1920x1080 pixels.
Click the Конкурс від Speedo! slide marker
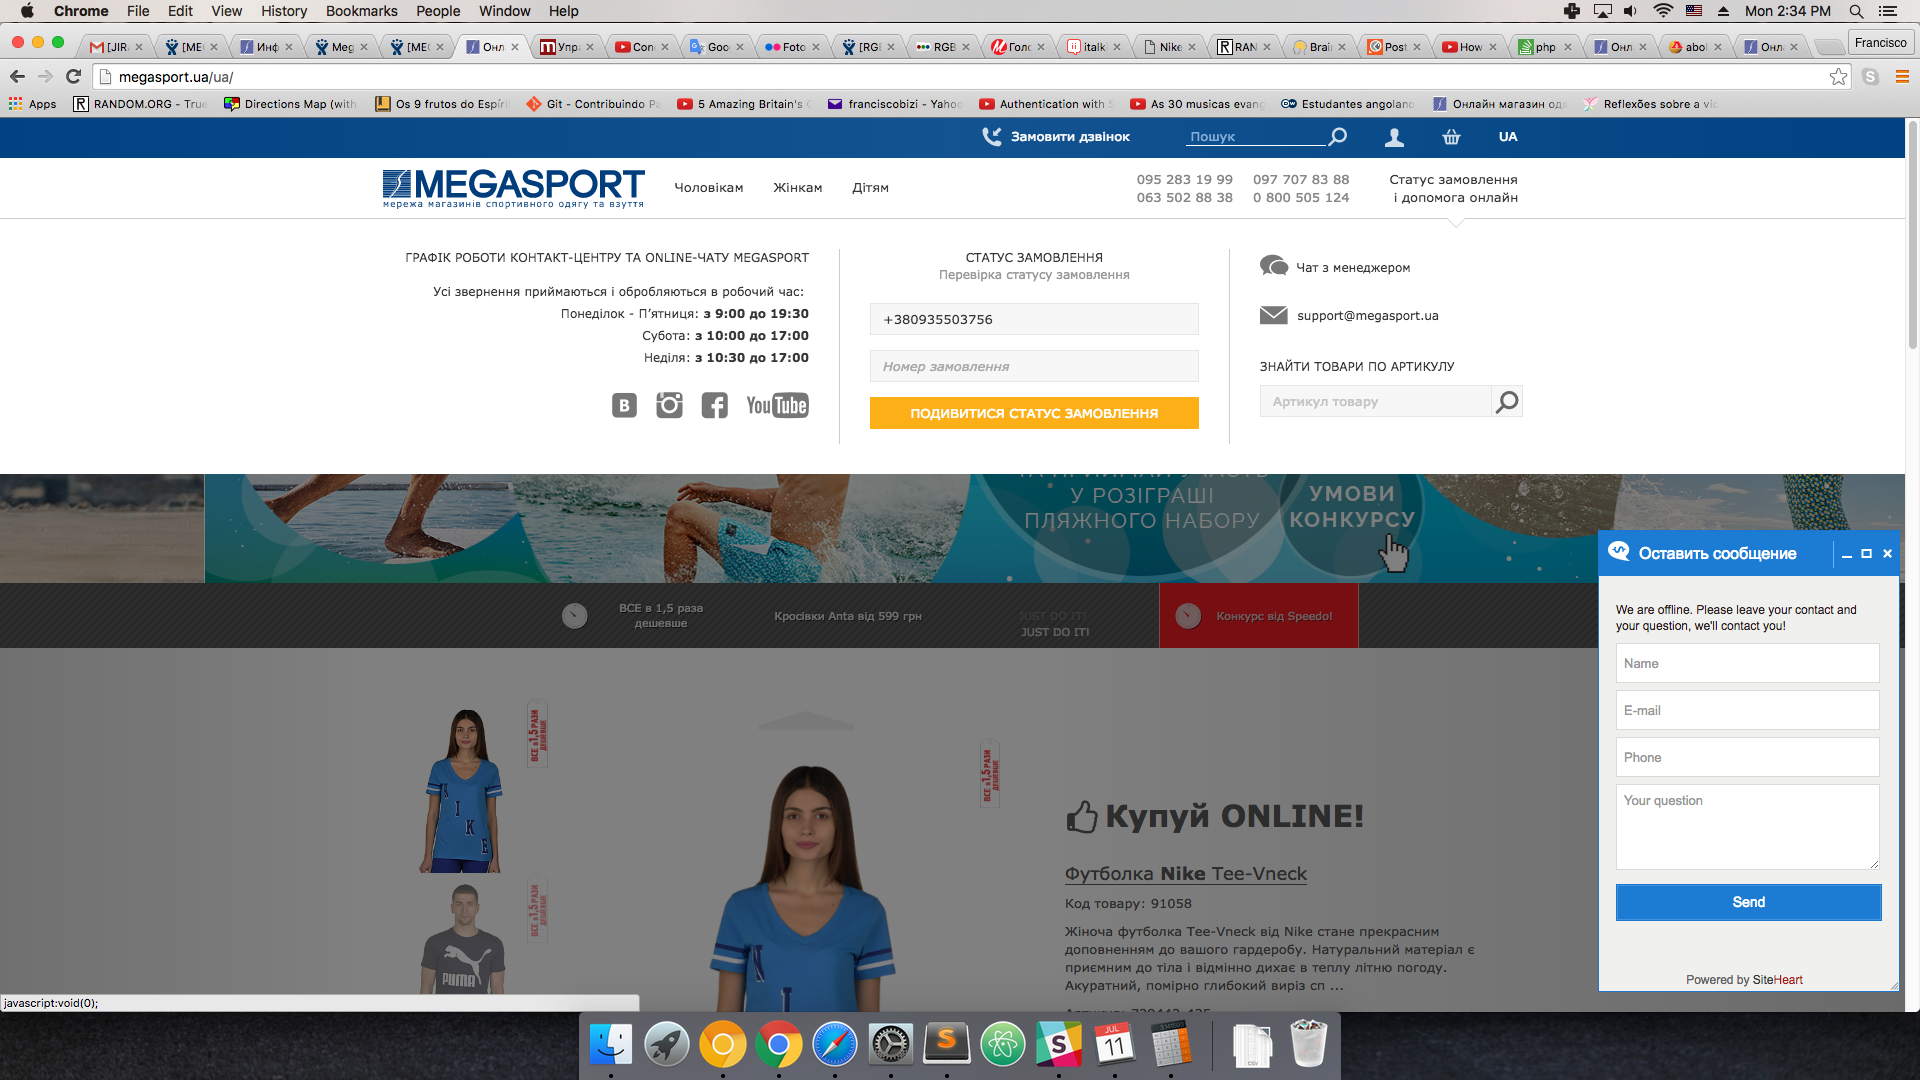coord(1258,616)
